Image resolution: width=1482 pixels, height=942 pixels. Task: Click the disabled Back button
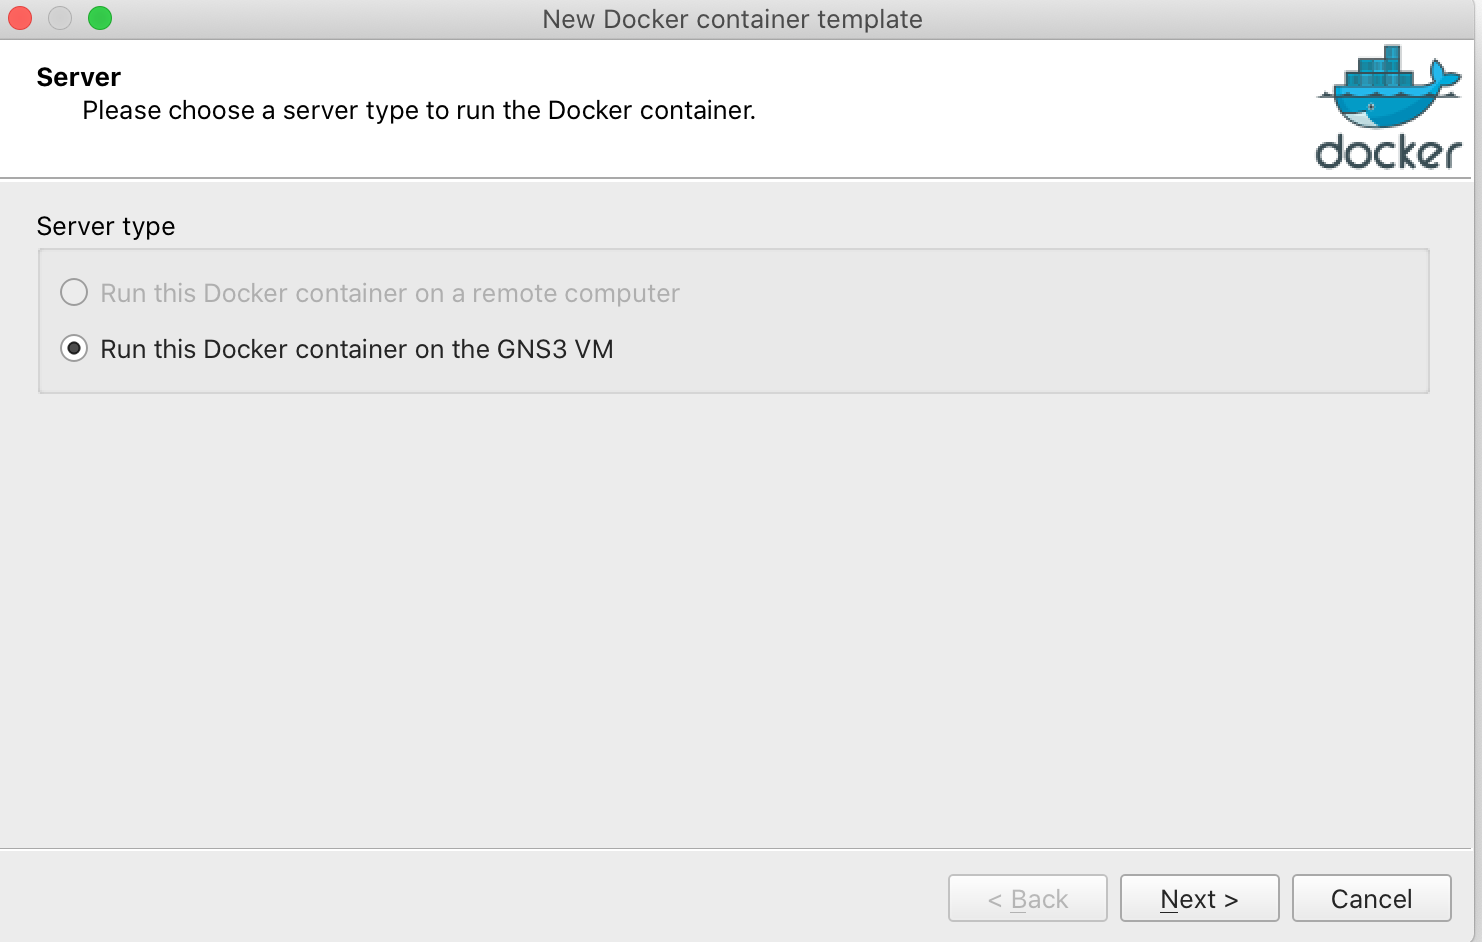point(1027,898)
